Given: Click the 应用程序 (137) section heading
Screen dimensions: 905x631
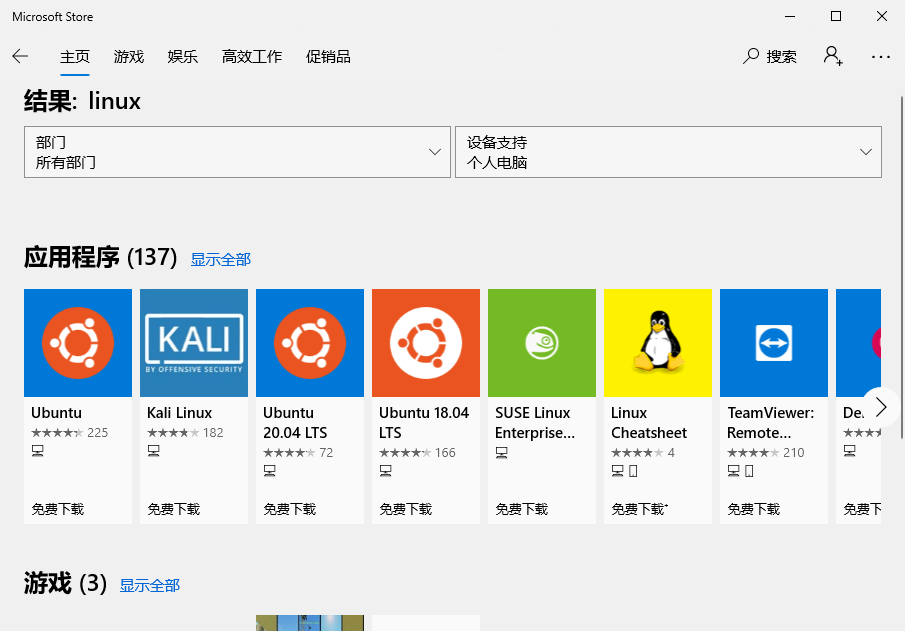Looking at the screenshot, I should click(x=100, y=257).
